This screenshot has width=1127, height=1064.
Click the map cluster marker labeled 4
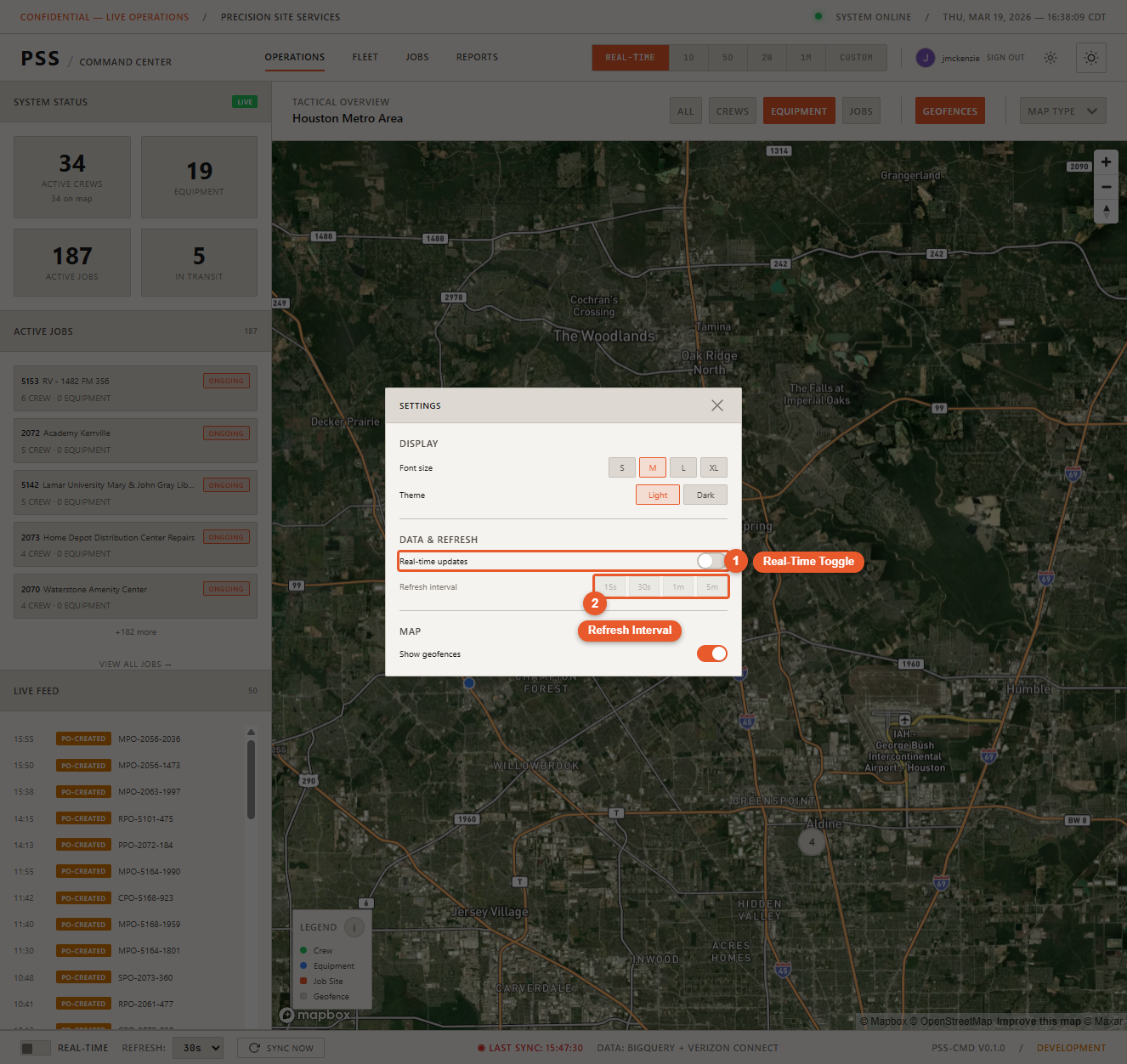point(811,842)
